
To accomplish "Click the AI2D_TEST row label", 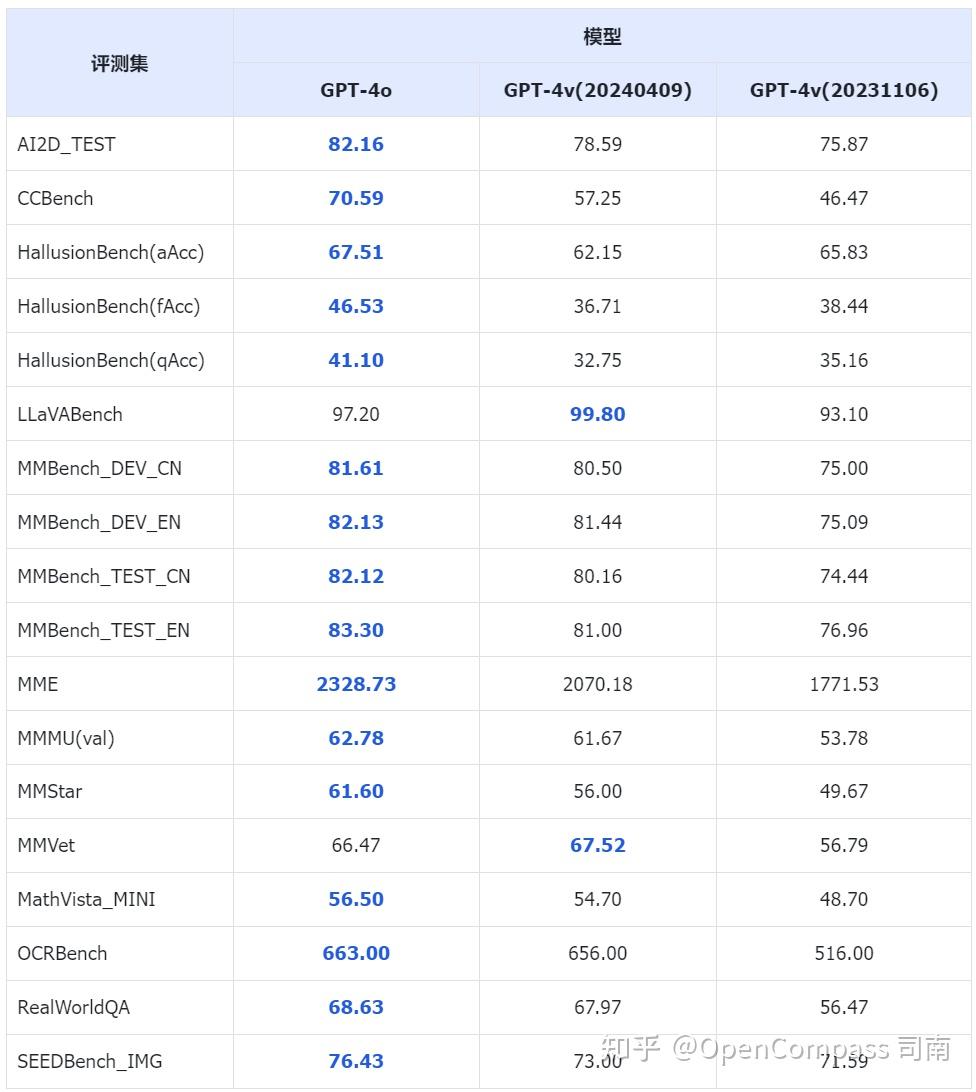I will pos(66,144).
